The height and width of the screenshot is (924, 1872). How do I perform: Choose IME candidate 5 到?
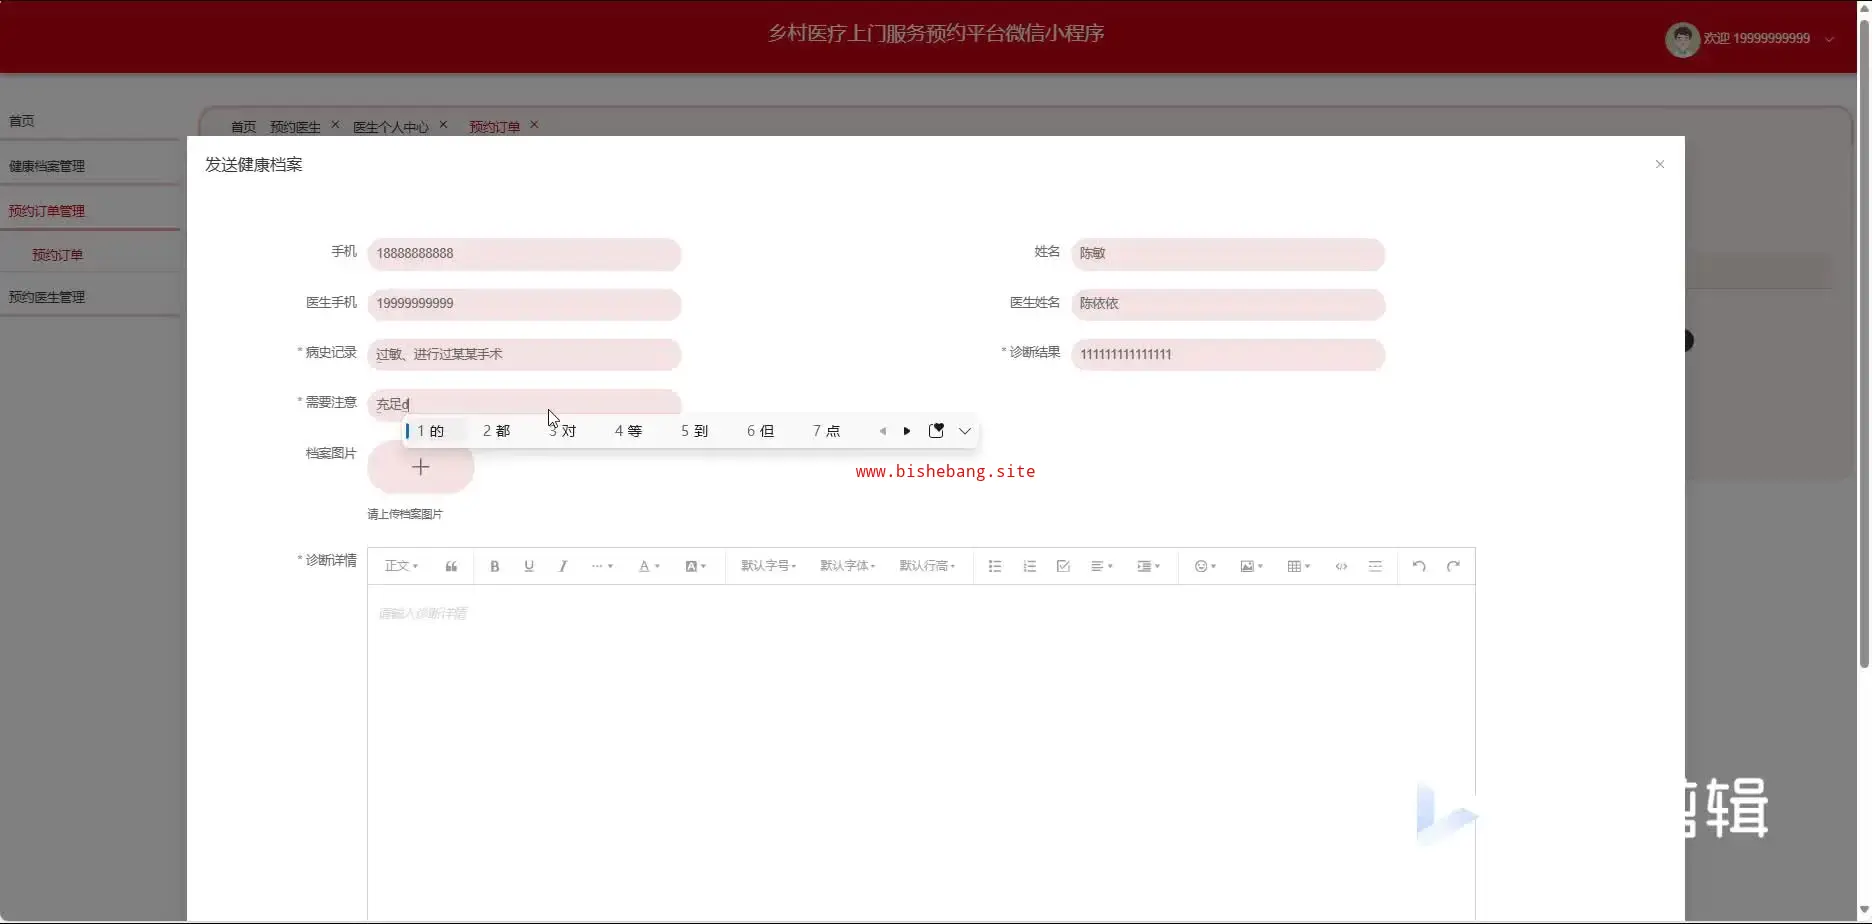[694, 431]
